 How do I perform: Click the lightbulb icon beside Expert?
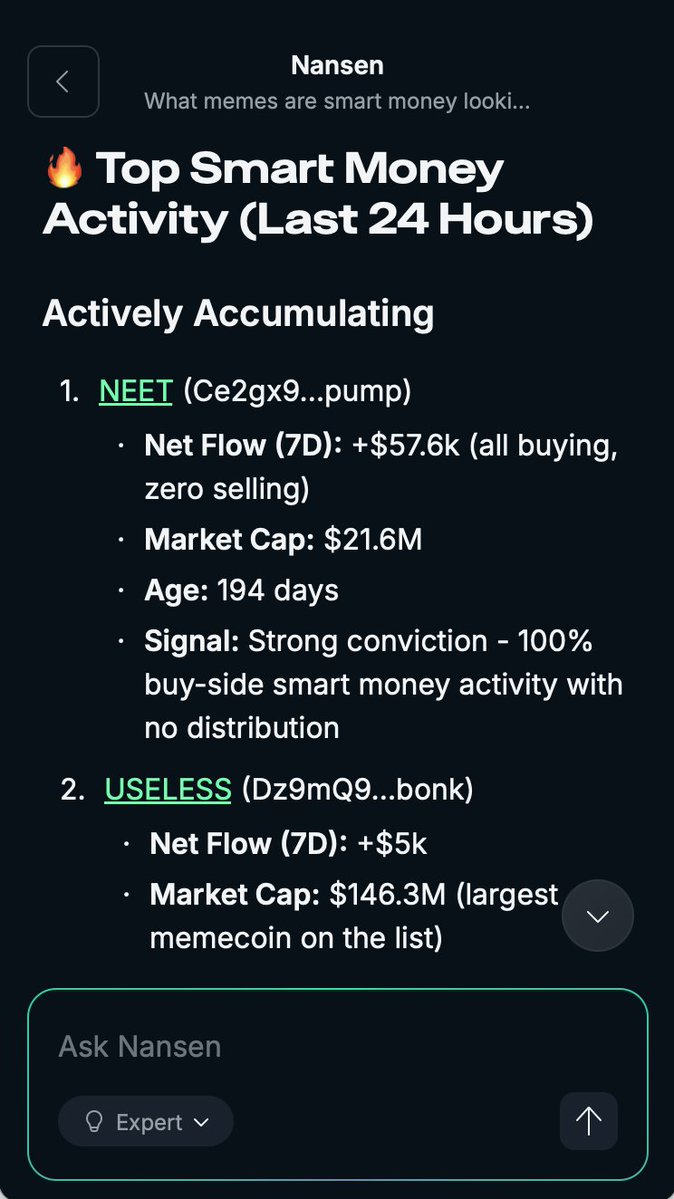(x=95, y=1122)
